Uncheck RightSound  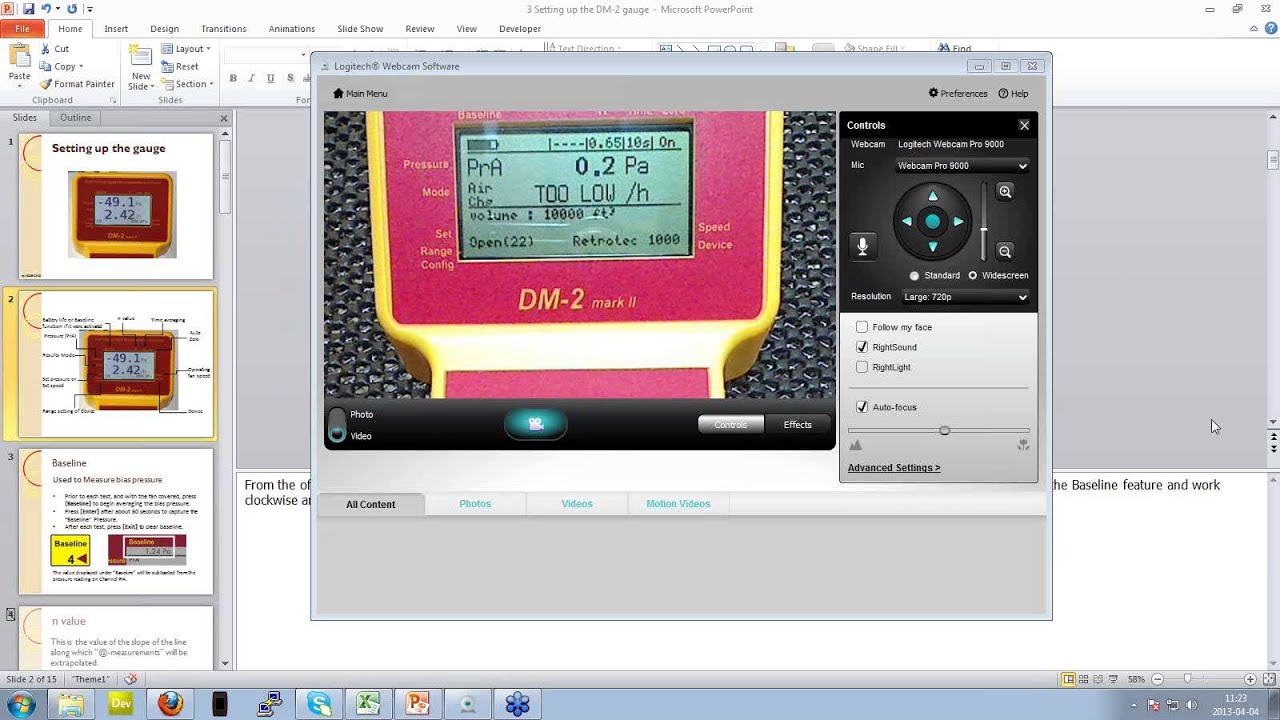(862, 347)
